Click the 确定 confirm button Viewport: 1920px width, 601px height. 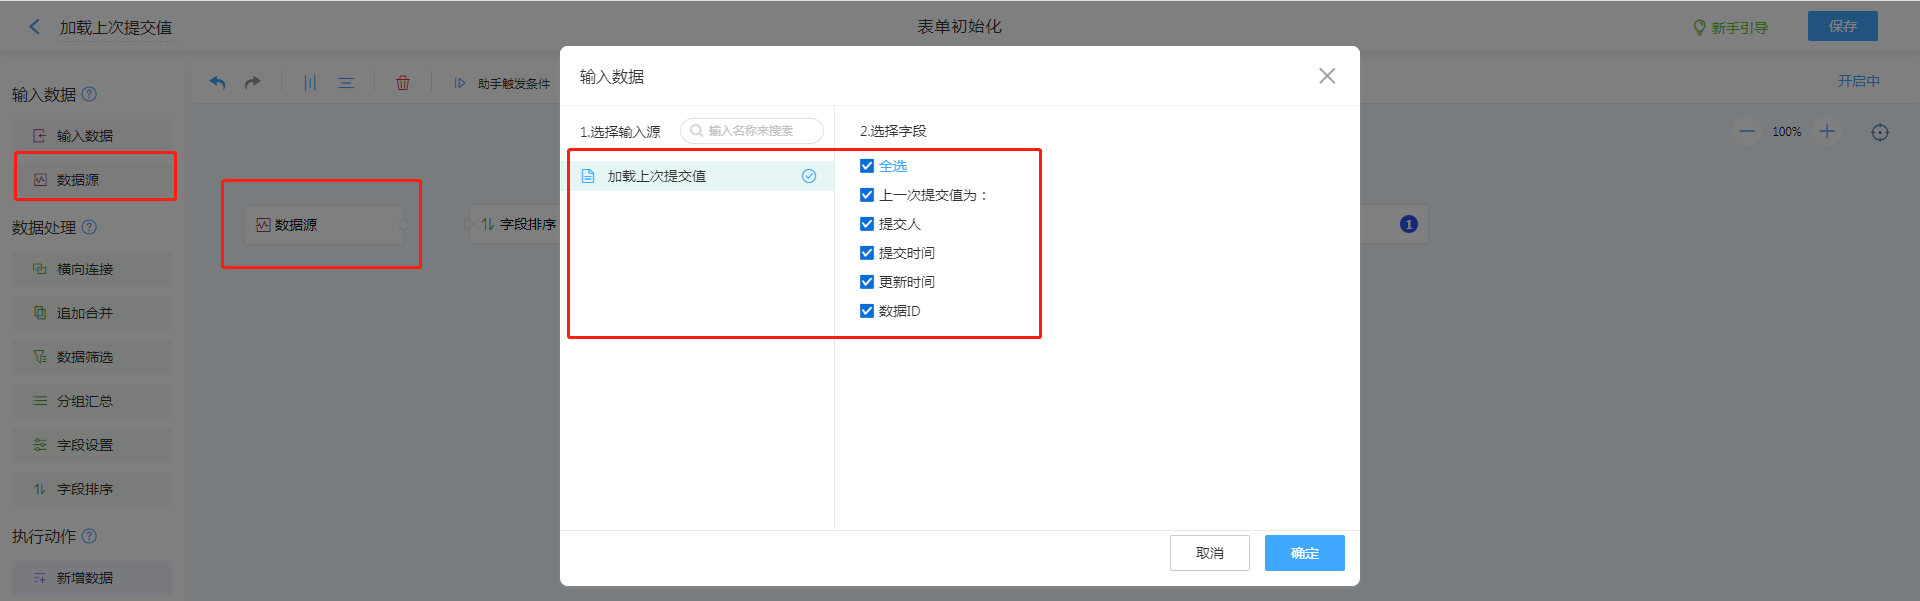coord(1304,553)
